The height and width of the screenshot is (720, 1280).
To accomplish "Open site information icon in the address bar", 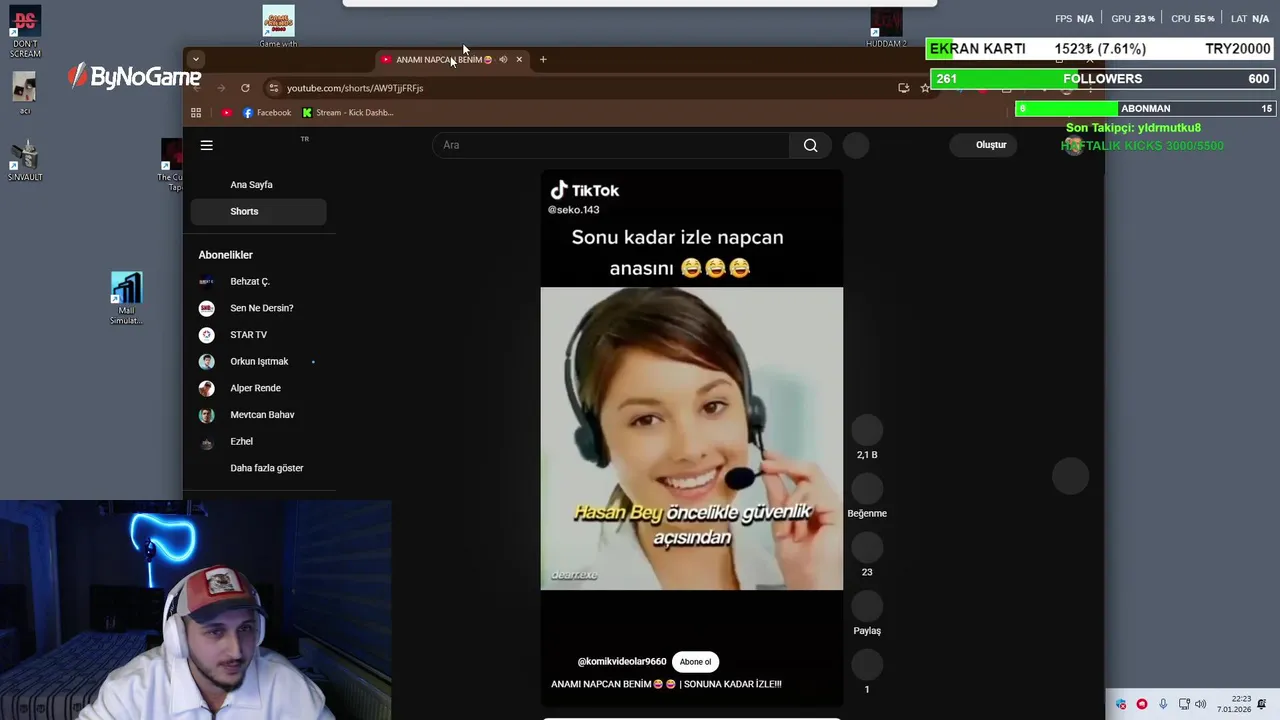I will (274, 88).
